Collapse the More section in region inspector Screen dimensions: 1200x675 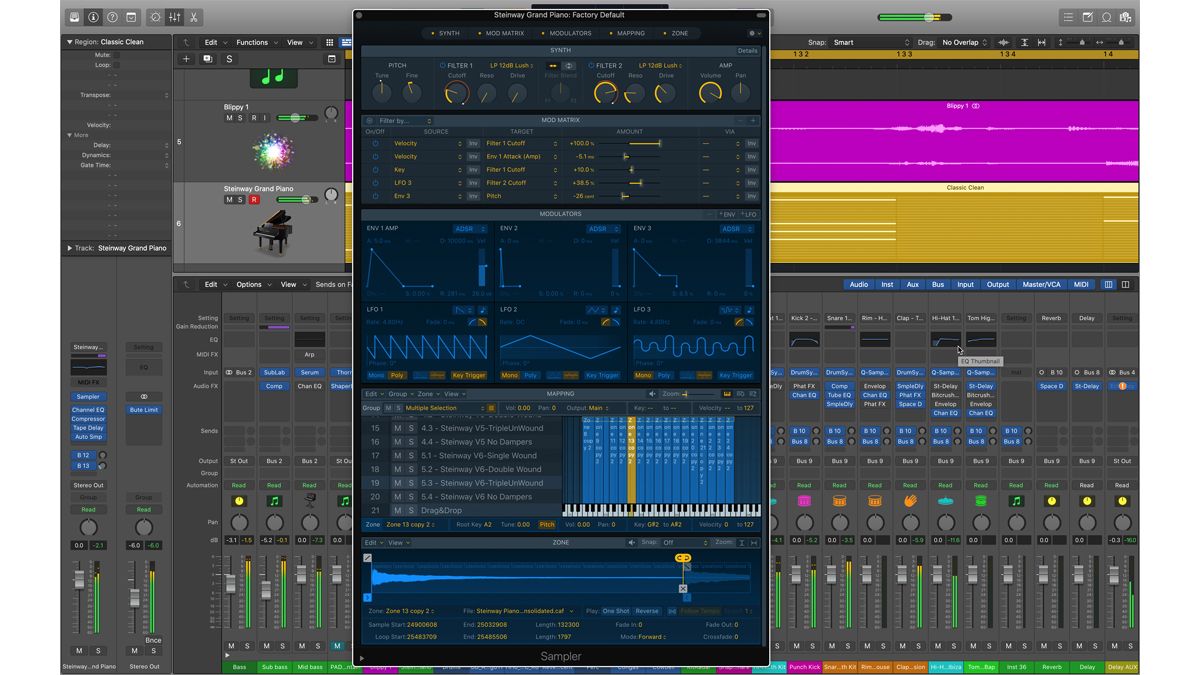tap(70, 135)
